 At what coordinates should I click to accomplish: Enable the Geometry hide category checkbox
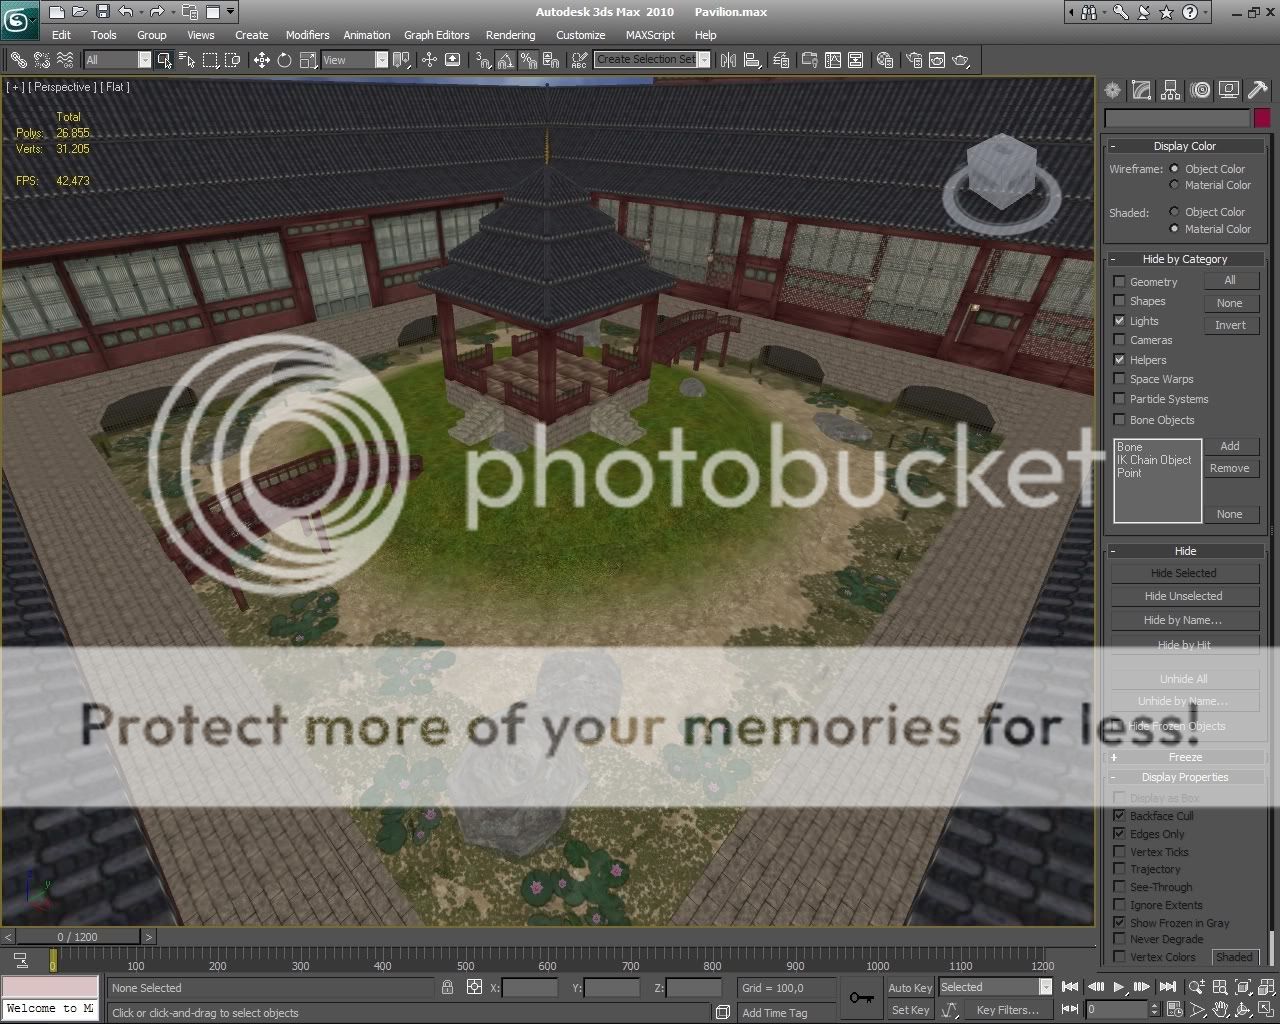pyautogui.click(x=1119, y=282)
